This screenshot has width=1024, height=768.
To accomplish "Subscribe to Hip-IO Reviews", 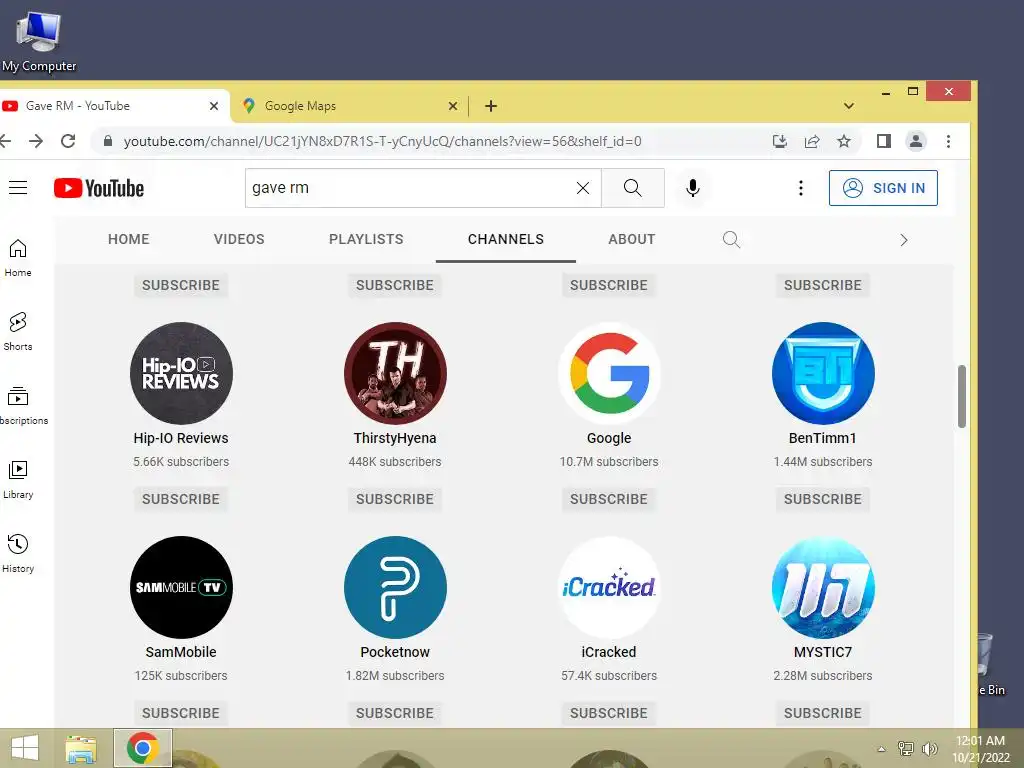I will [181, 499].
